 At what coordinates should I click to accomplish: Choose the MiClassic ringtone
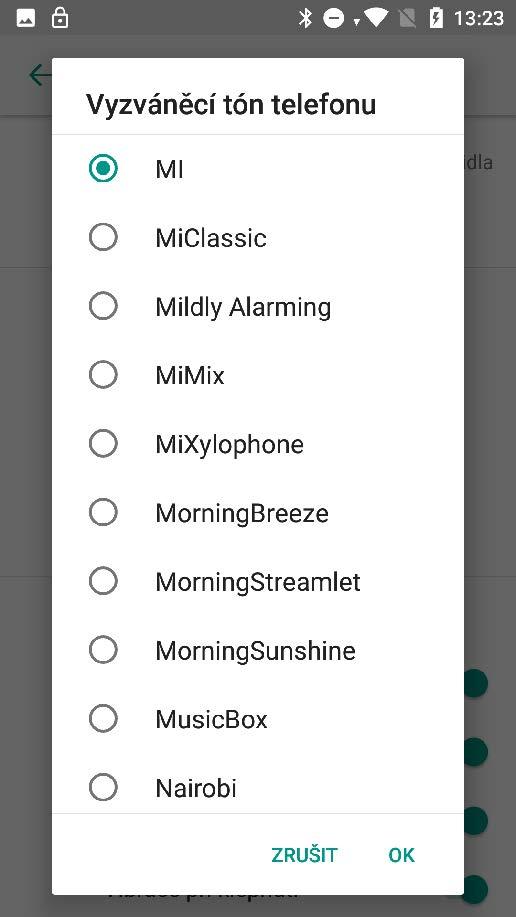257,237
